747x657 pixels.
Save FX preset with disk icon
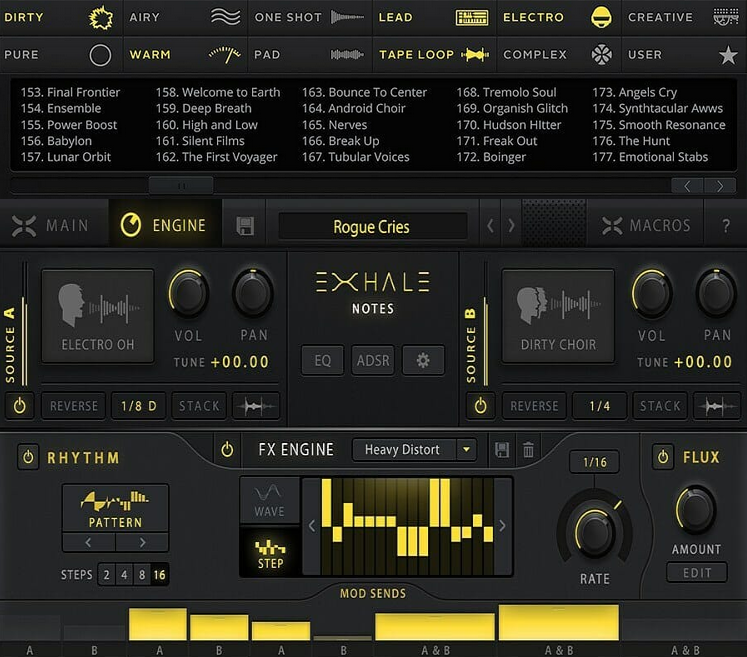click(502, 450)
